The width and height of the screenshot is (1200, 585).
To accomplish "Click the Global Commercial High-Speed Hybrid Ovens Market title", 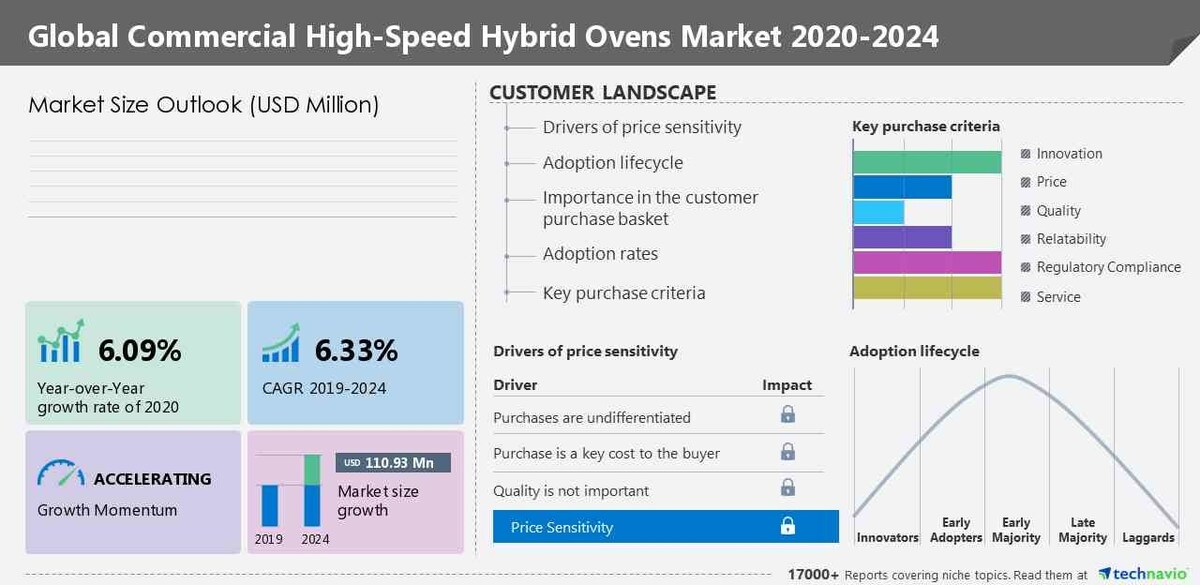I will 483,36.
